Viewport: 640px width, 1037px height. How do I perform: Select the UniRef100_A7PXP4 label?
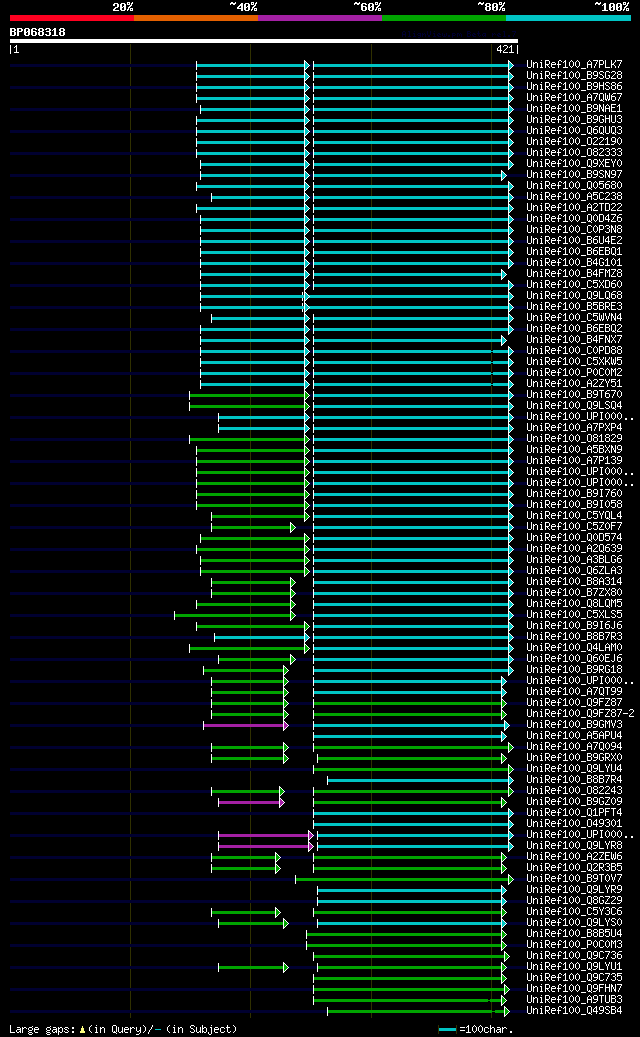click(574, 427)
